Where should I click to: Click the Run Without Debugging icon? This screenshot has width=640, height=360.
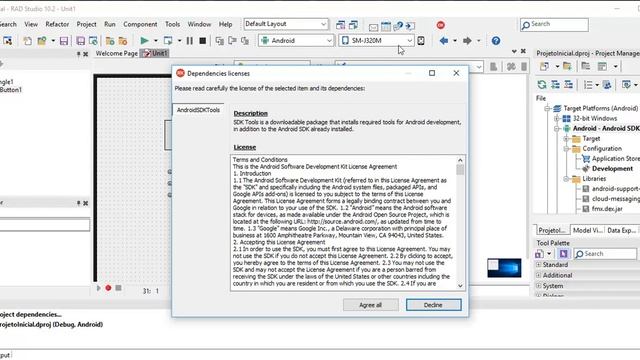point(168,40)
